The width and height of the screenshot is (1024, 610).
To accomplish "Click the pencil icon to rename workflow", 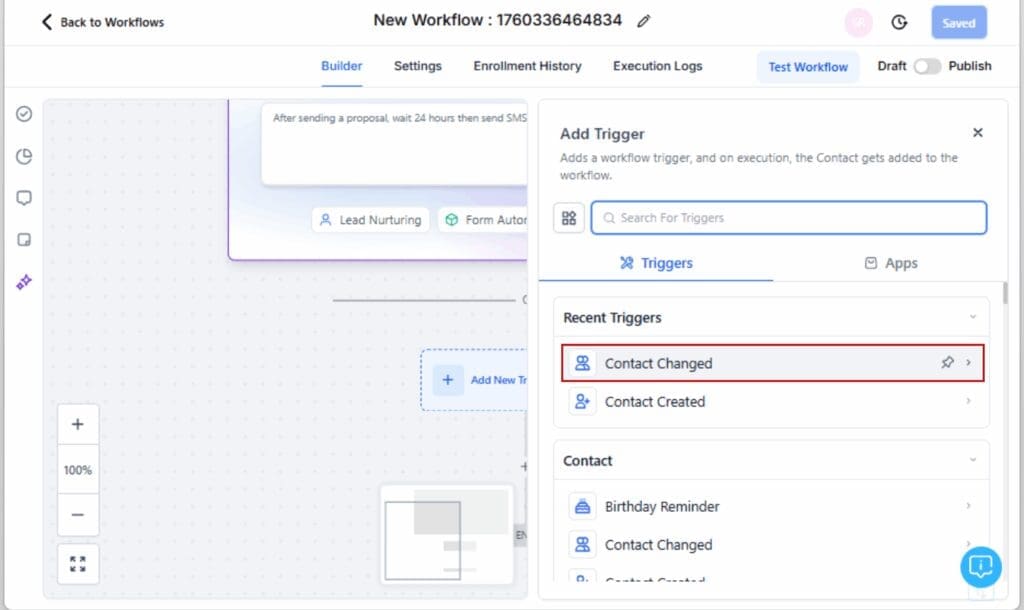I will (x=644, y=21).
